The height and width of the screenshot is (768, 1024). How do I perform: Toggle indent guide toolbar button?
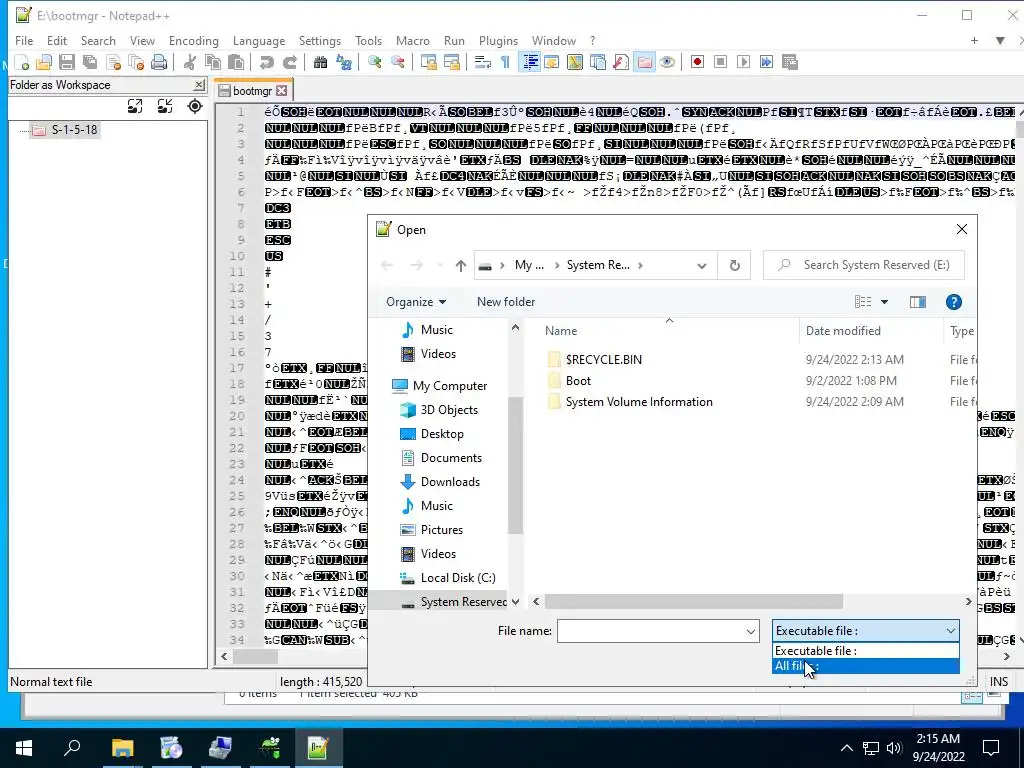(x=530, y=62)
